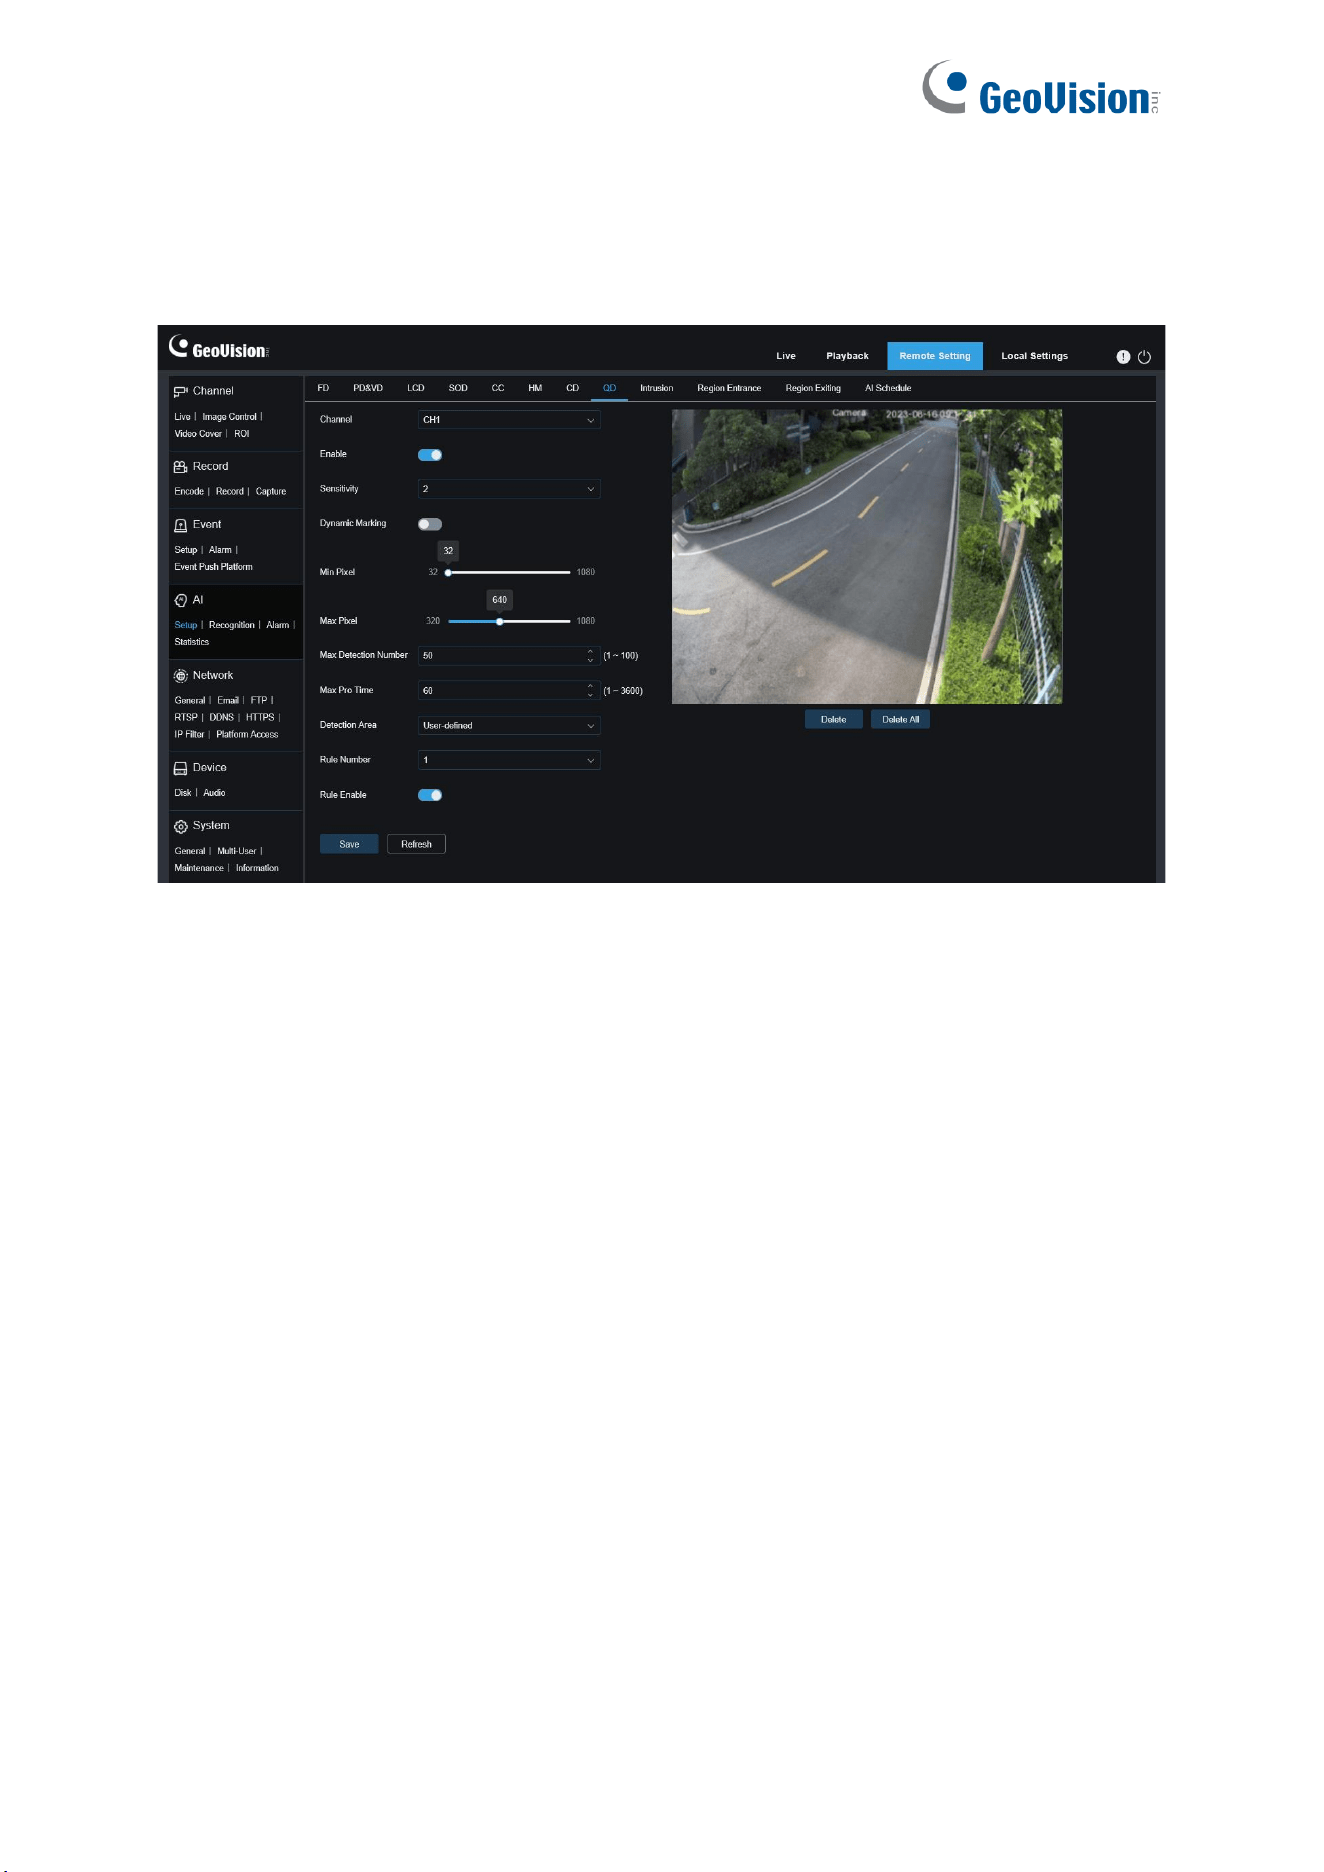Image resolution: width=1324 pixels, height=1872 pixels.
Task: Open the alert info icon in header
Action: click(x=1123, y=357)
